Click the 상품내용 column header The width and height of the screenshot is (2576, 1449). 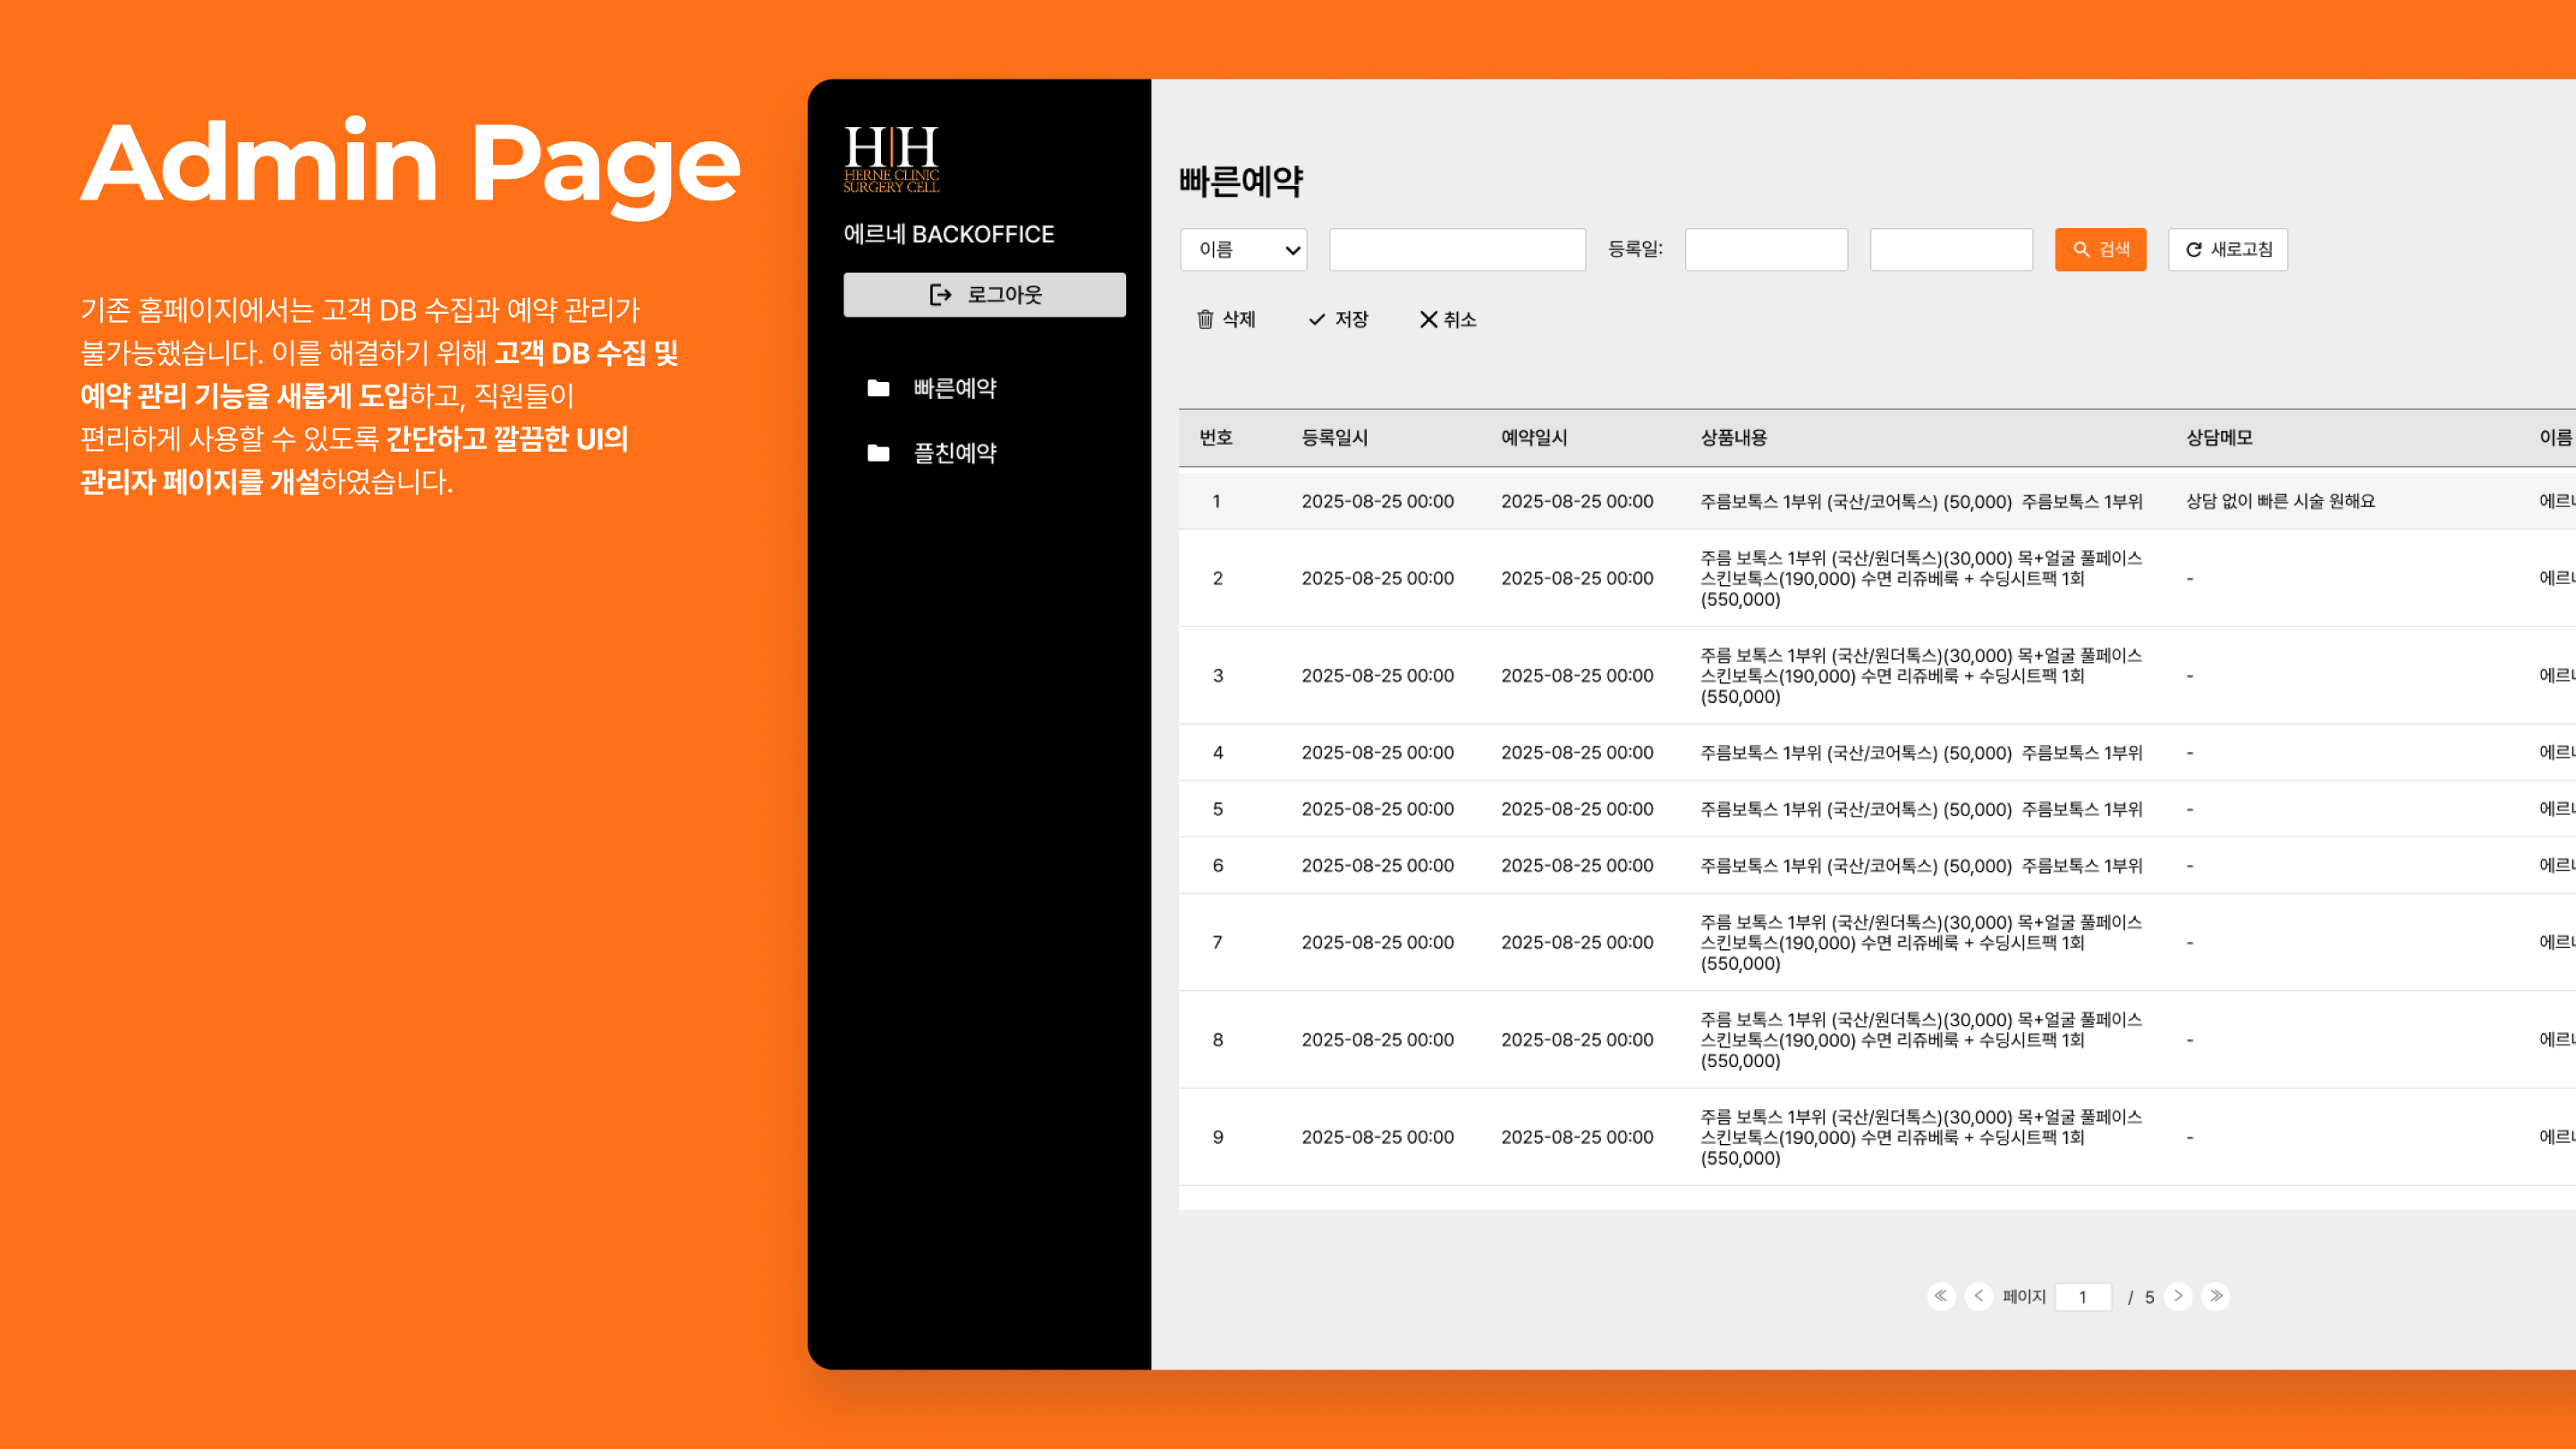[x=1734, y=438]
